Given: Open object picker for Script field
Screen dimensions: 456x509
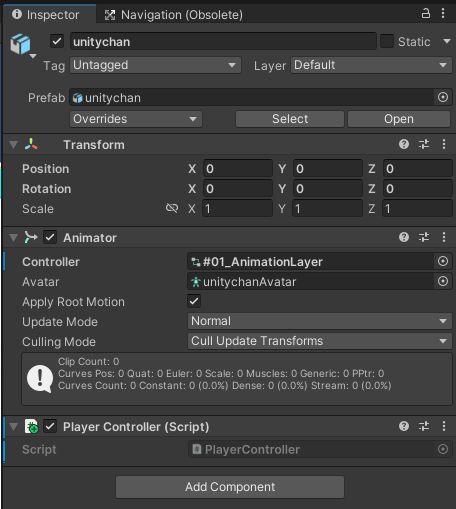Looking at the screenshot, I should pos(443,449).
